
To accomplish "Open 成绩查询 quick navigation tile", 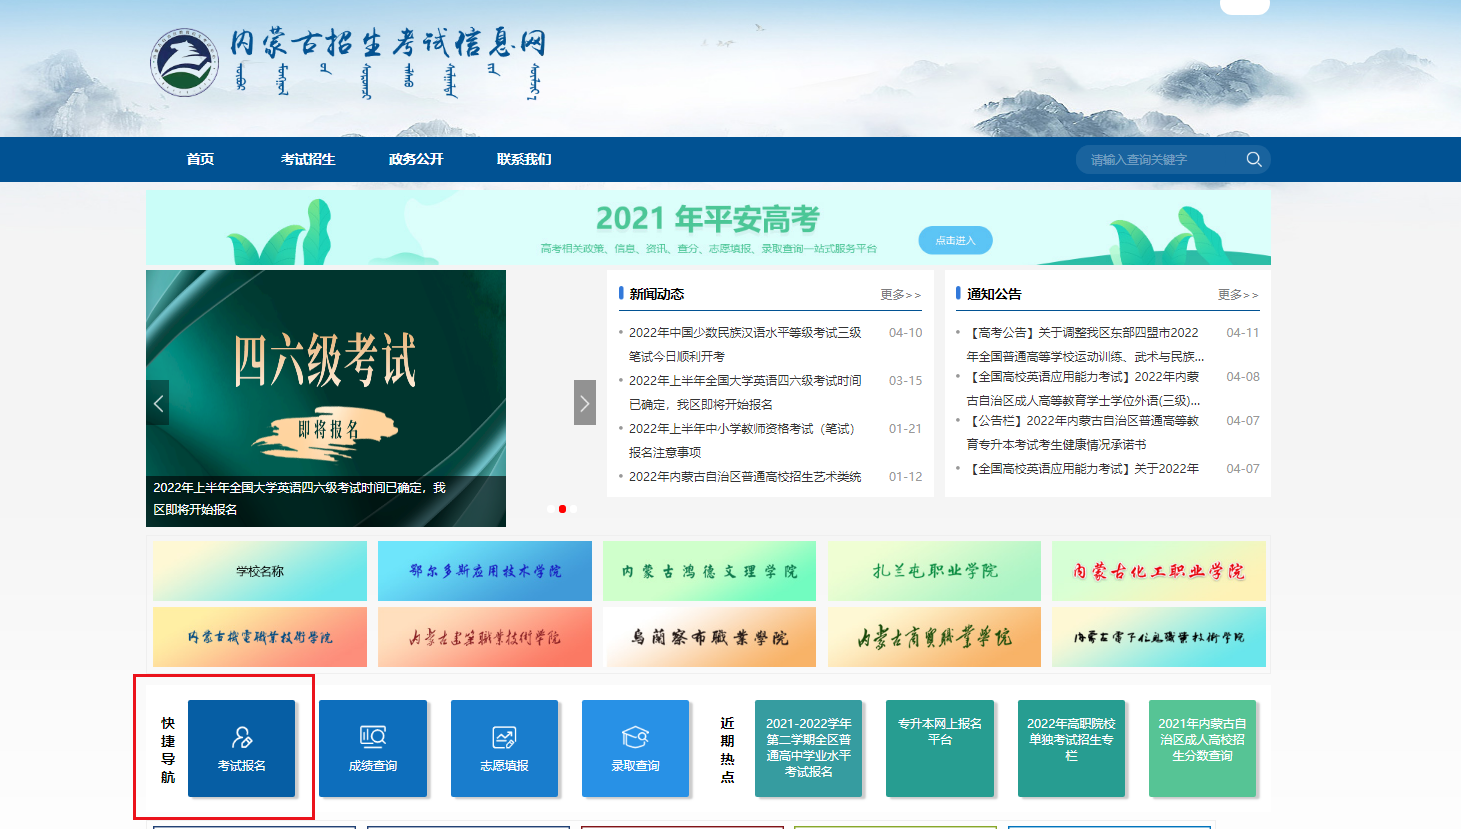I will pyautogui.click(x=373, y=748).
